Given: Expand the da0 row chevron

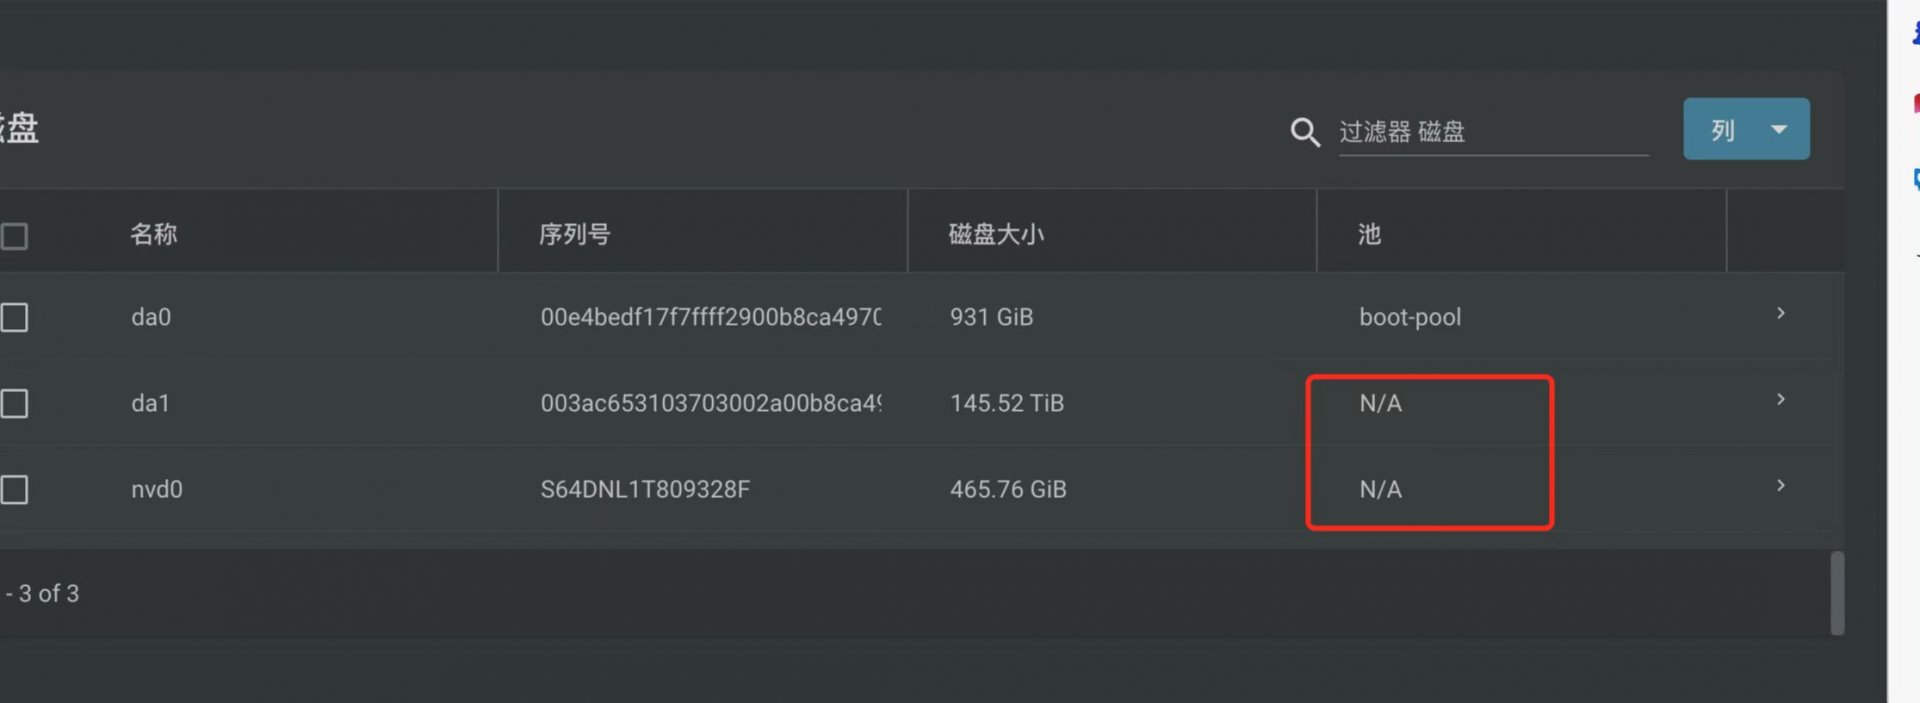Looking at the screenshot, I should tap(1780, 314).
